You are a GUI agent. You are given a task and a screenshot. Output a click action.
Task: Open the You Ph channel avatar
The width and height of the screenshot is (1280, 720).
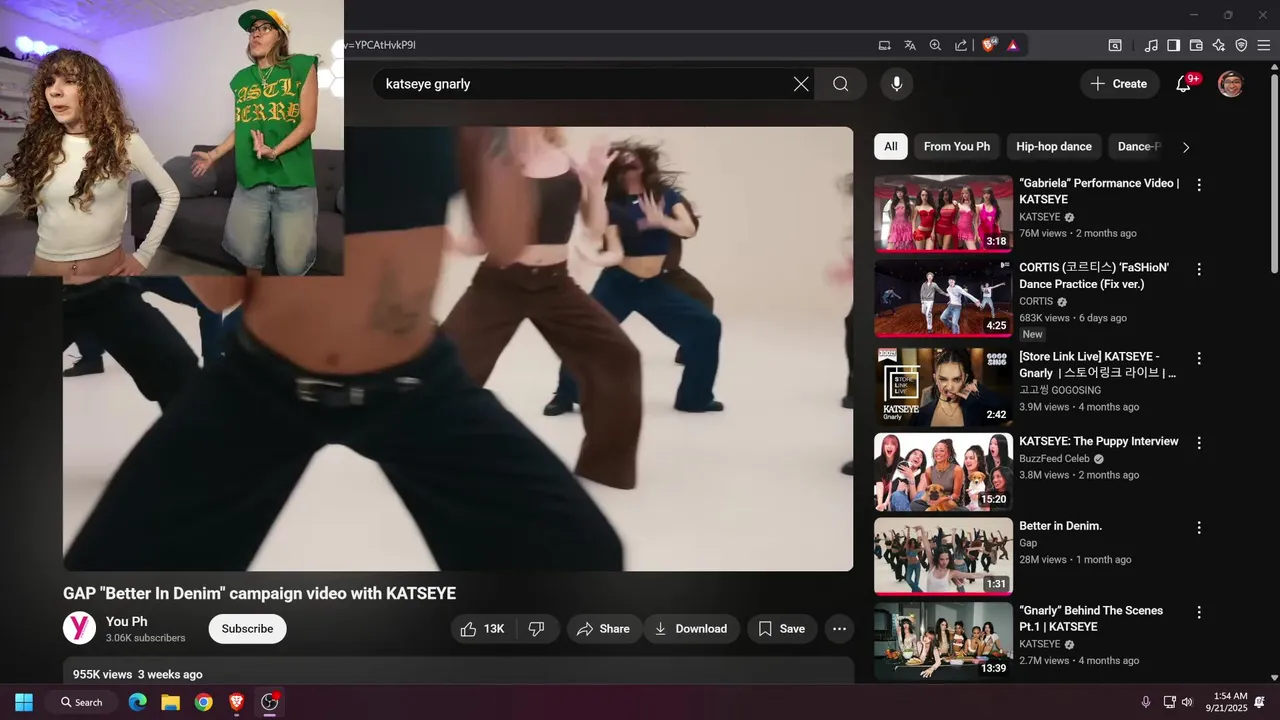pos(79,628)
